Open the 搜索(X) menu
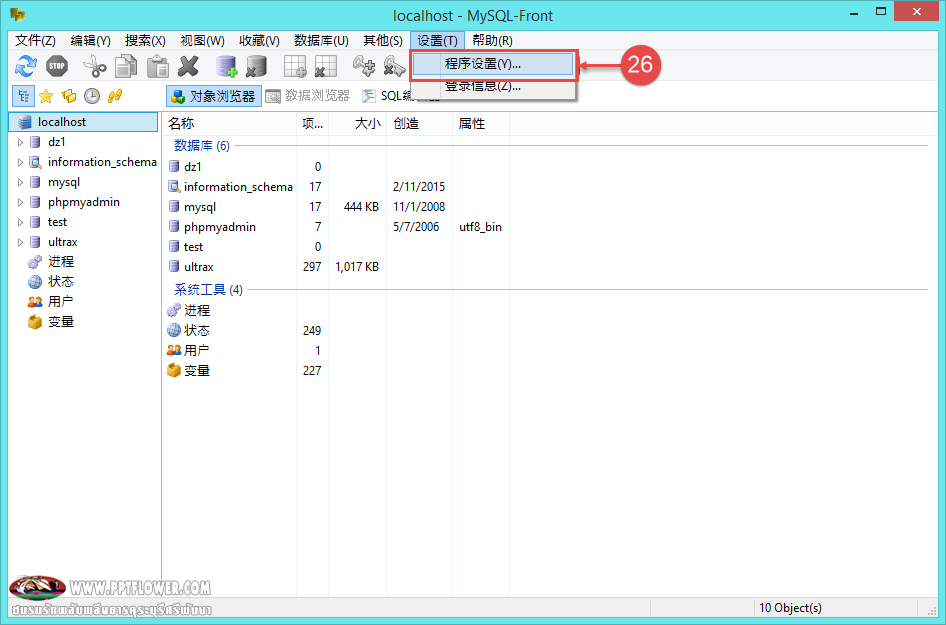Image resolution: width=946 pixels, height=625 pixels. click(x=145, y=40)
